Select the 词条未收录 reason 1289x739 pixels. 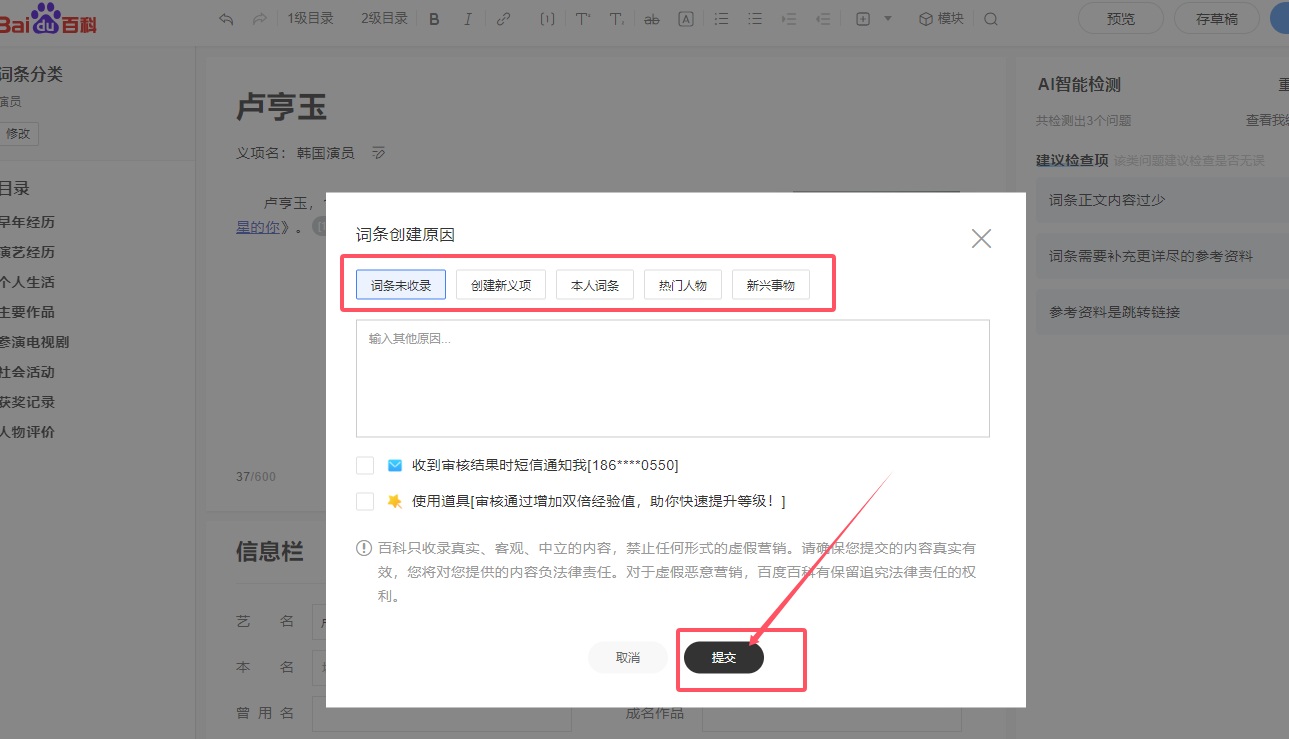coord(401,285)
